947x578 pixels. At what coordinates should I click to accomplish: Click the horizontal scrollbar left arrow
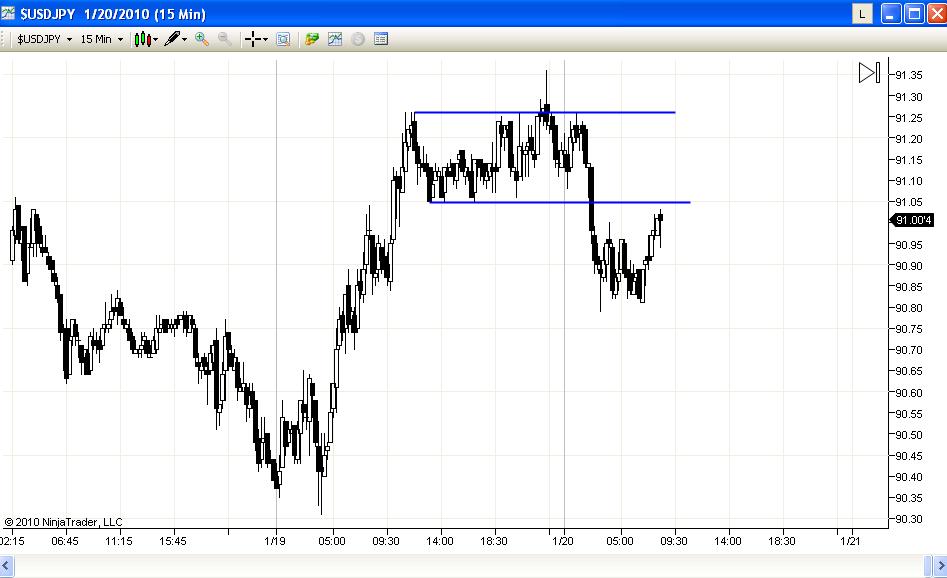pos(7,567)
